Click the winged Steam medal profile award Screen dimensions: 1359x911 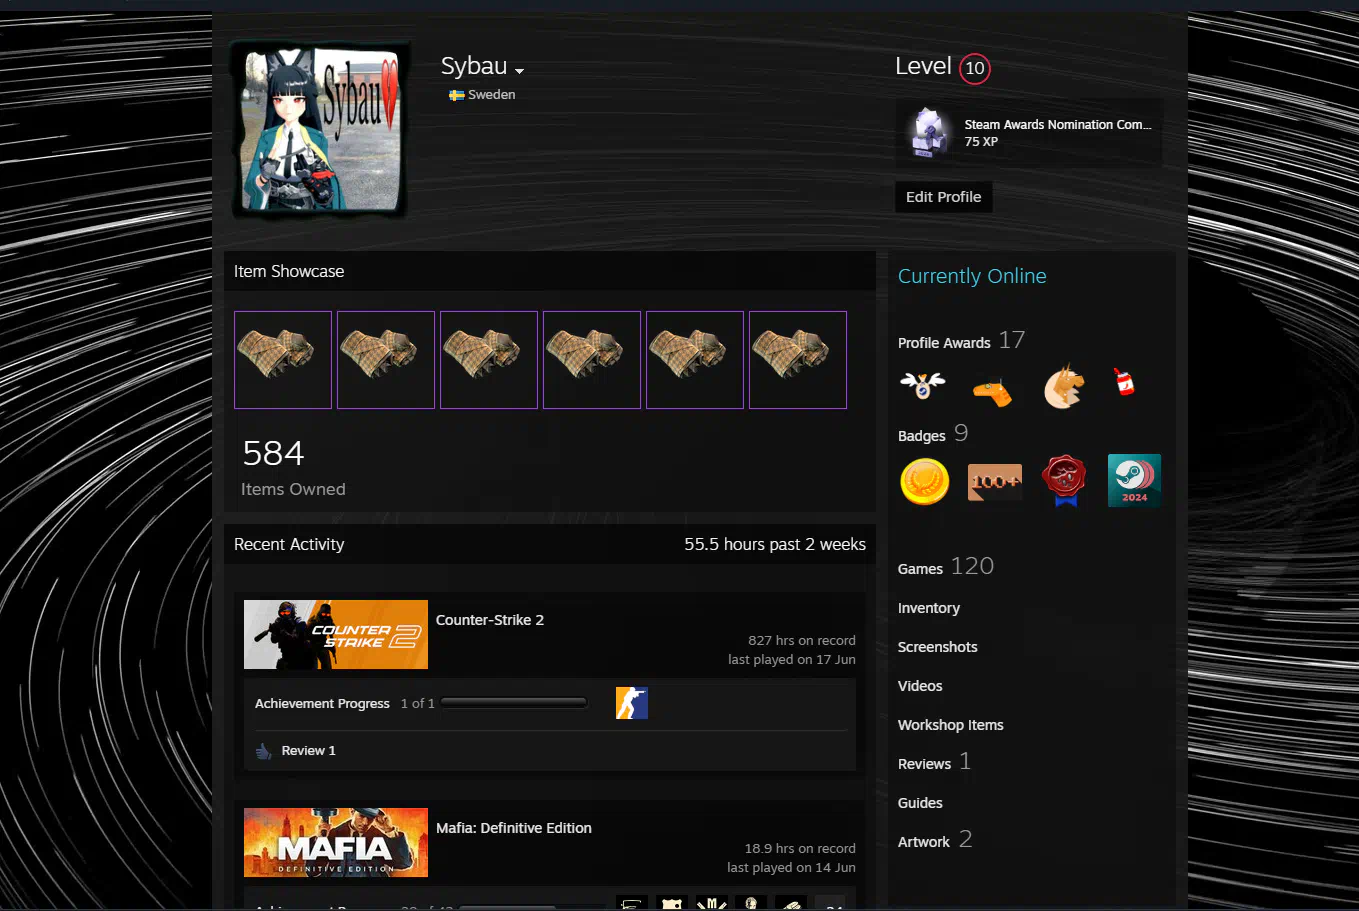922,385
